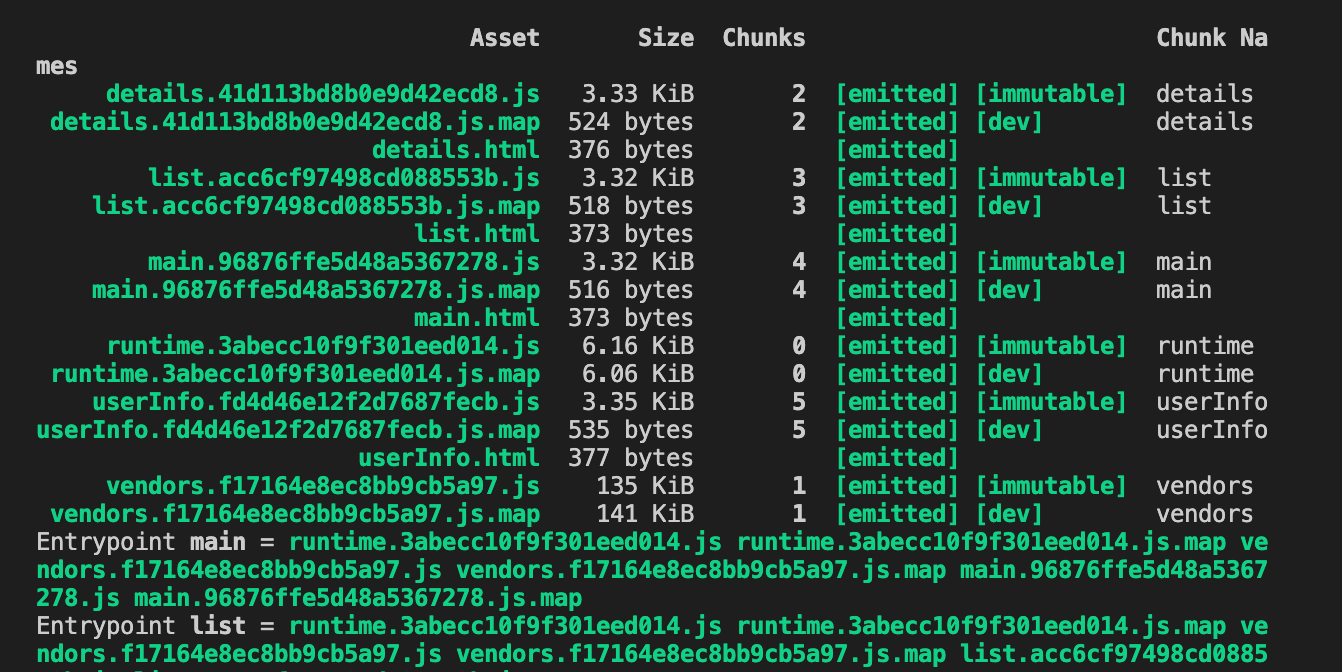Click the userInfo.html asset name
Image resolution: width=1342 pixels, height=672 pixels.
[449, 458]
